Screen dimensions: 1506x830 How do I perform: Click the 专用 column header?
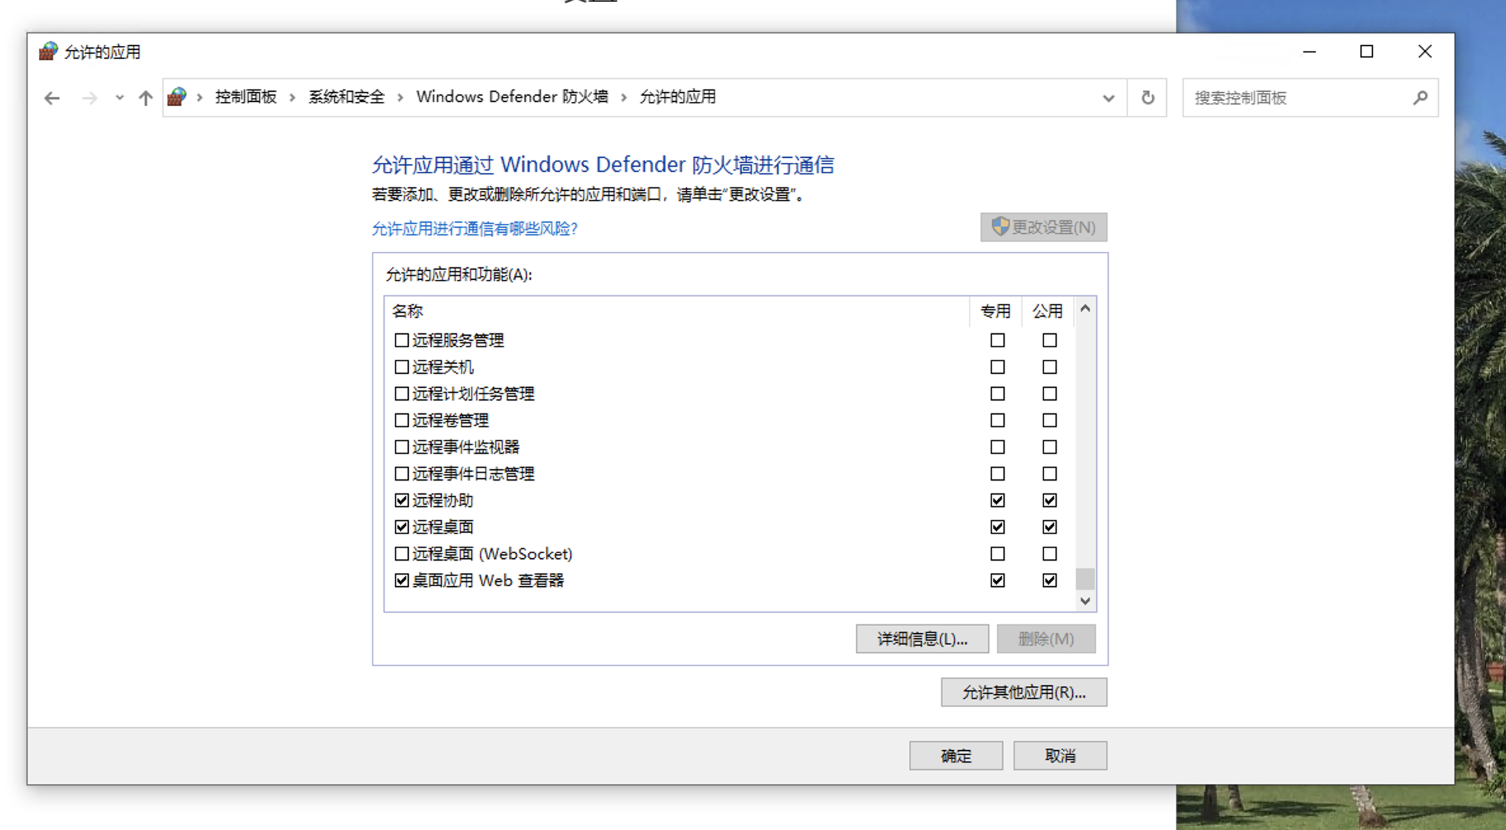[995, 311]
